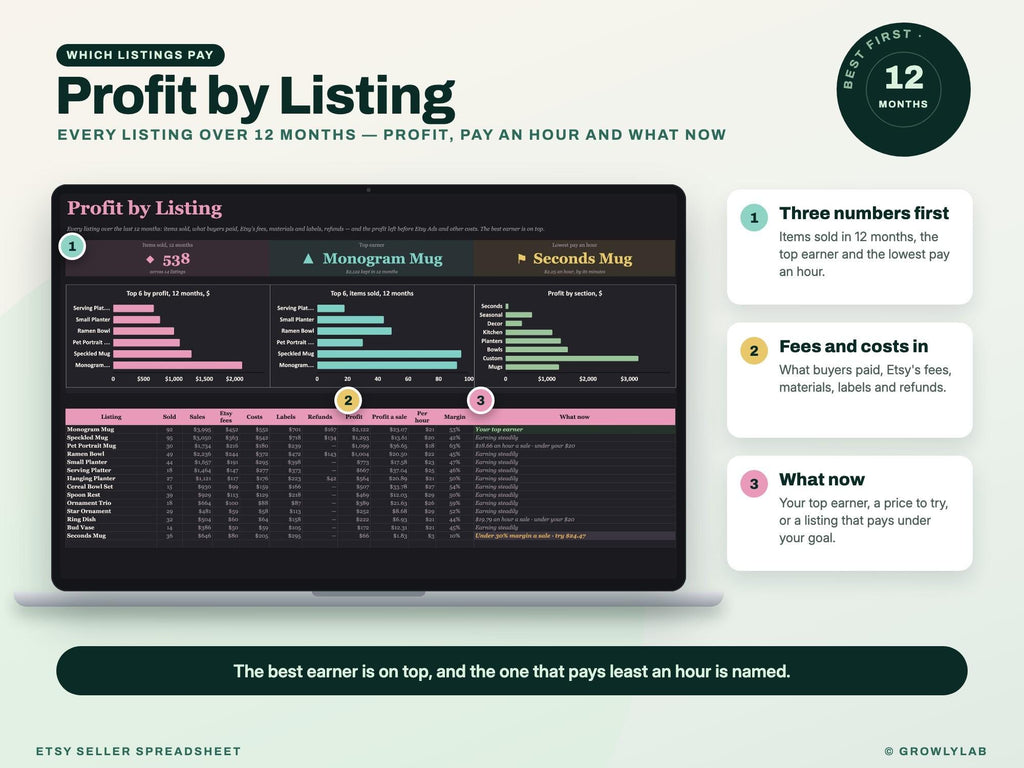
Task: Click the 'Three numbers first' card heading
Action: pos(864,213)
